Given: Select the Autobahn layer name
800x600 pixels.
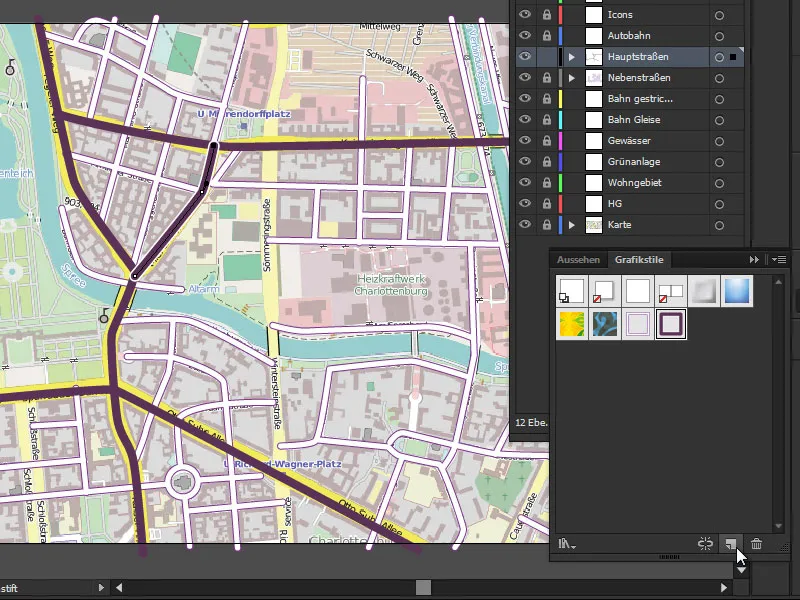Looking at the screenshot, I should 629,36.
